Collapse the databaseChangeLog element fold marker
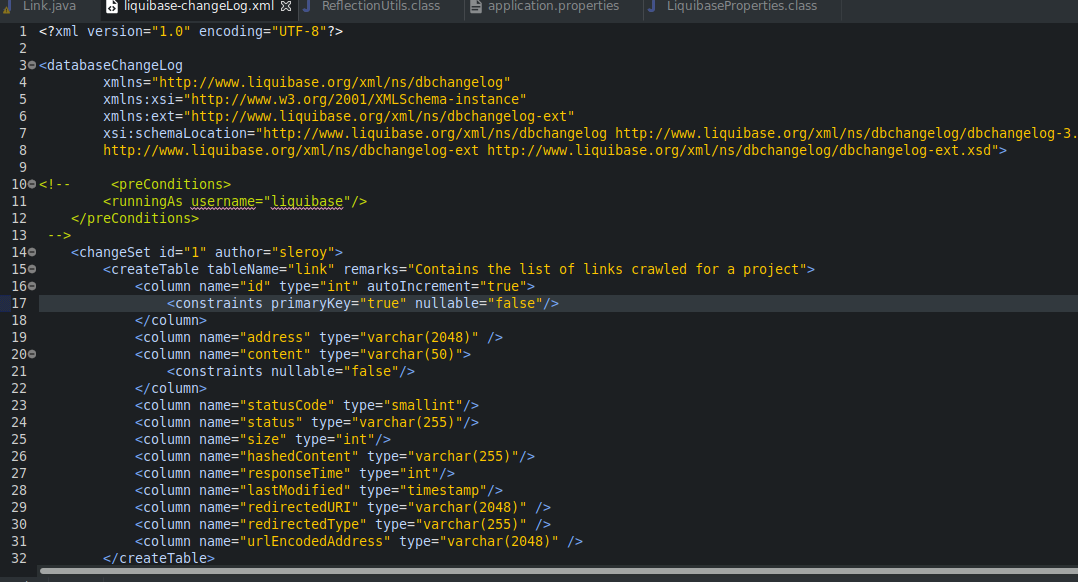The height and width of the screenshot is (582, 1078). pyautogui.click(x=33, y=64)
